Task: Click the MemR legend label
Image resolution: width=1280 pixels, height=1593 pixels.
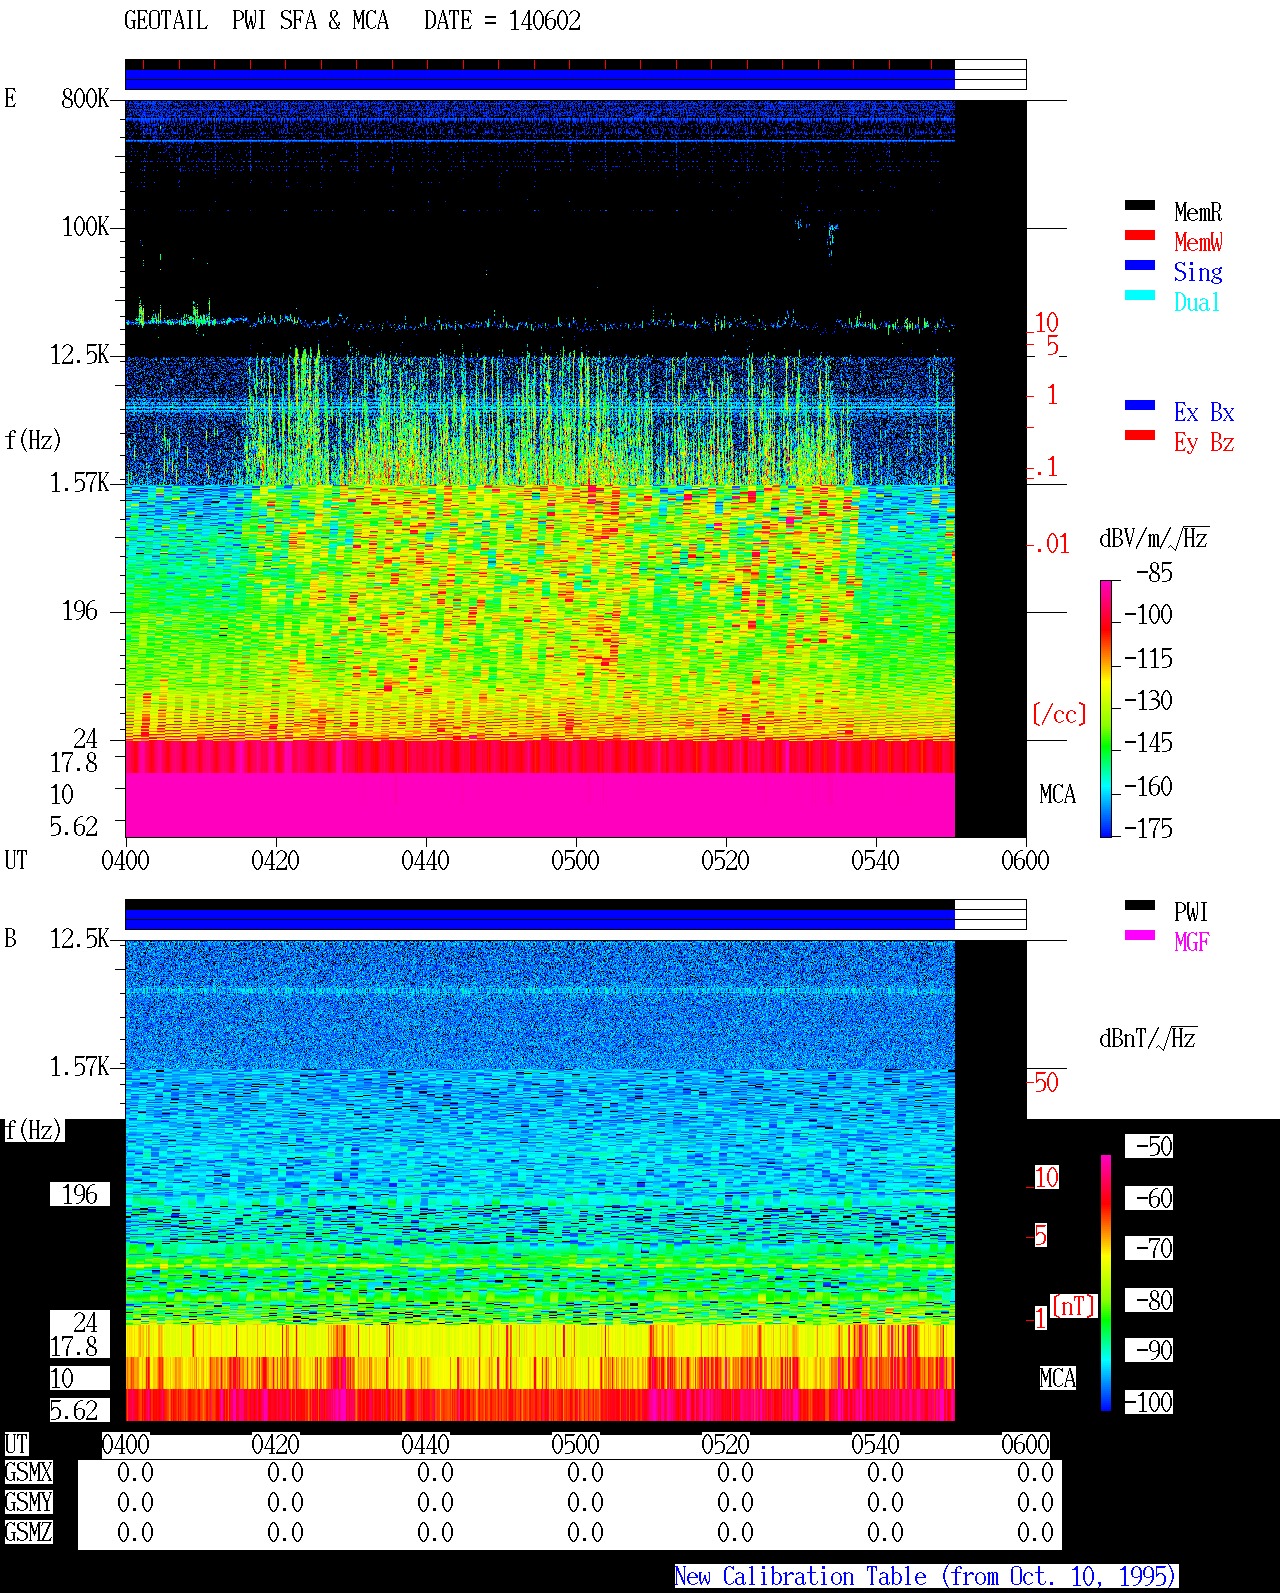Action: (x=1198, y=212)
